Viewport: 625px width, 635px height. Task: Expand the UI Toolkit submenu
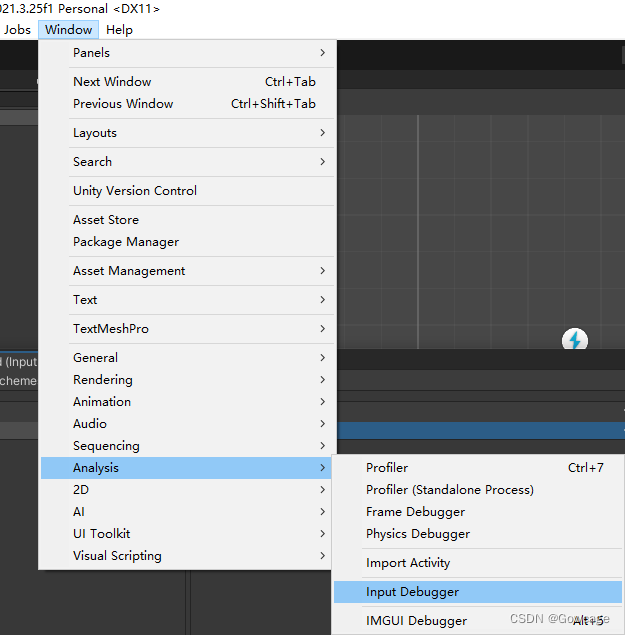click(x=186, y=534)
